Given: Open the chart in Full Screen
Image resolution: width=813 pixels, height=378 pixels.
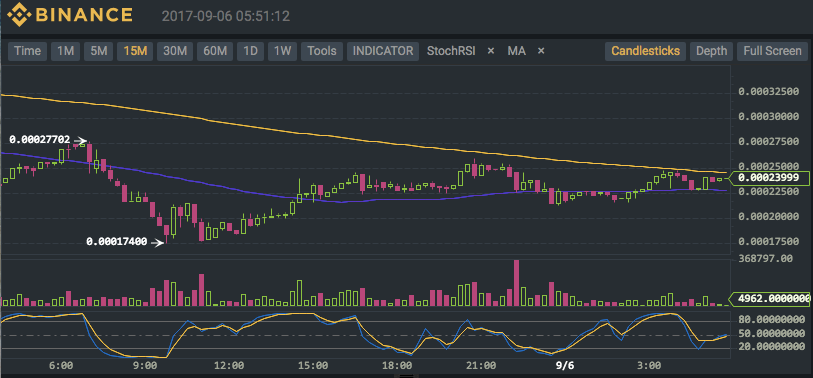Looking at the screenshot, I should pyautogui.click(x=773, y=51).
